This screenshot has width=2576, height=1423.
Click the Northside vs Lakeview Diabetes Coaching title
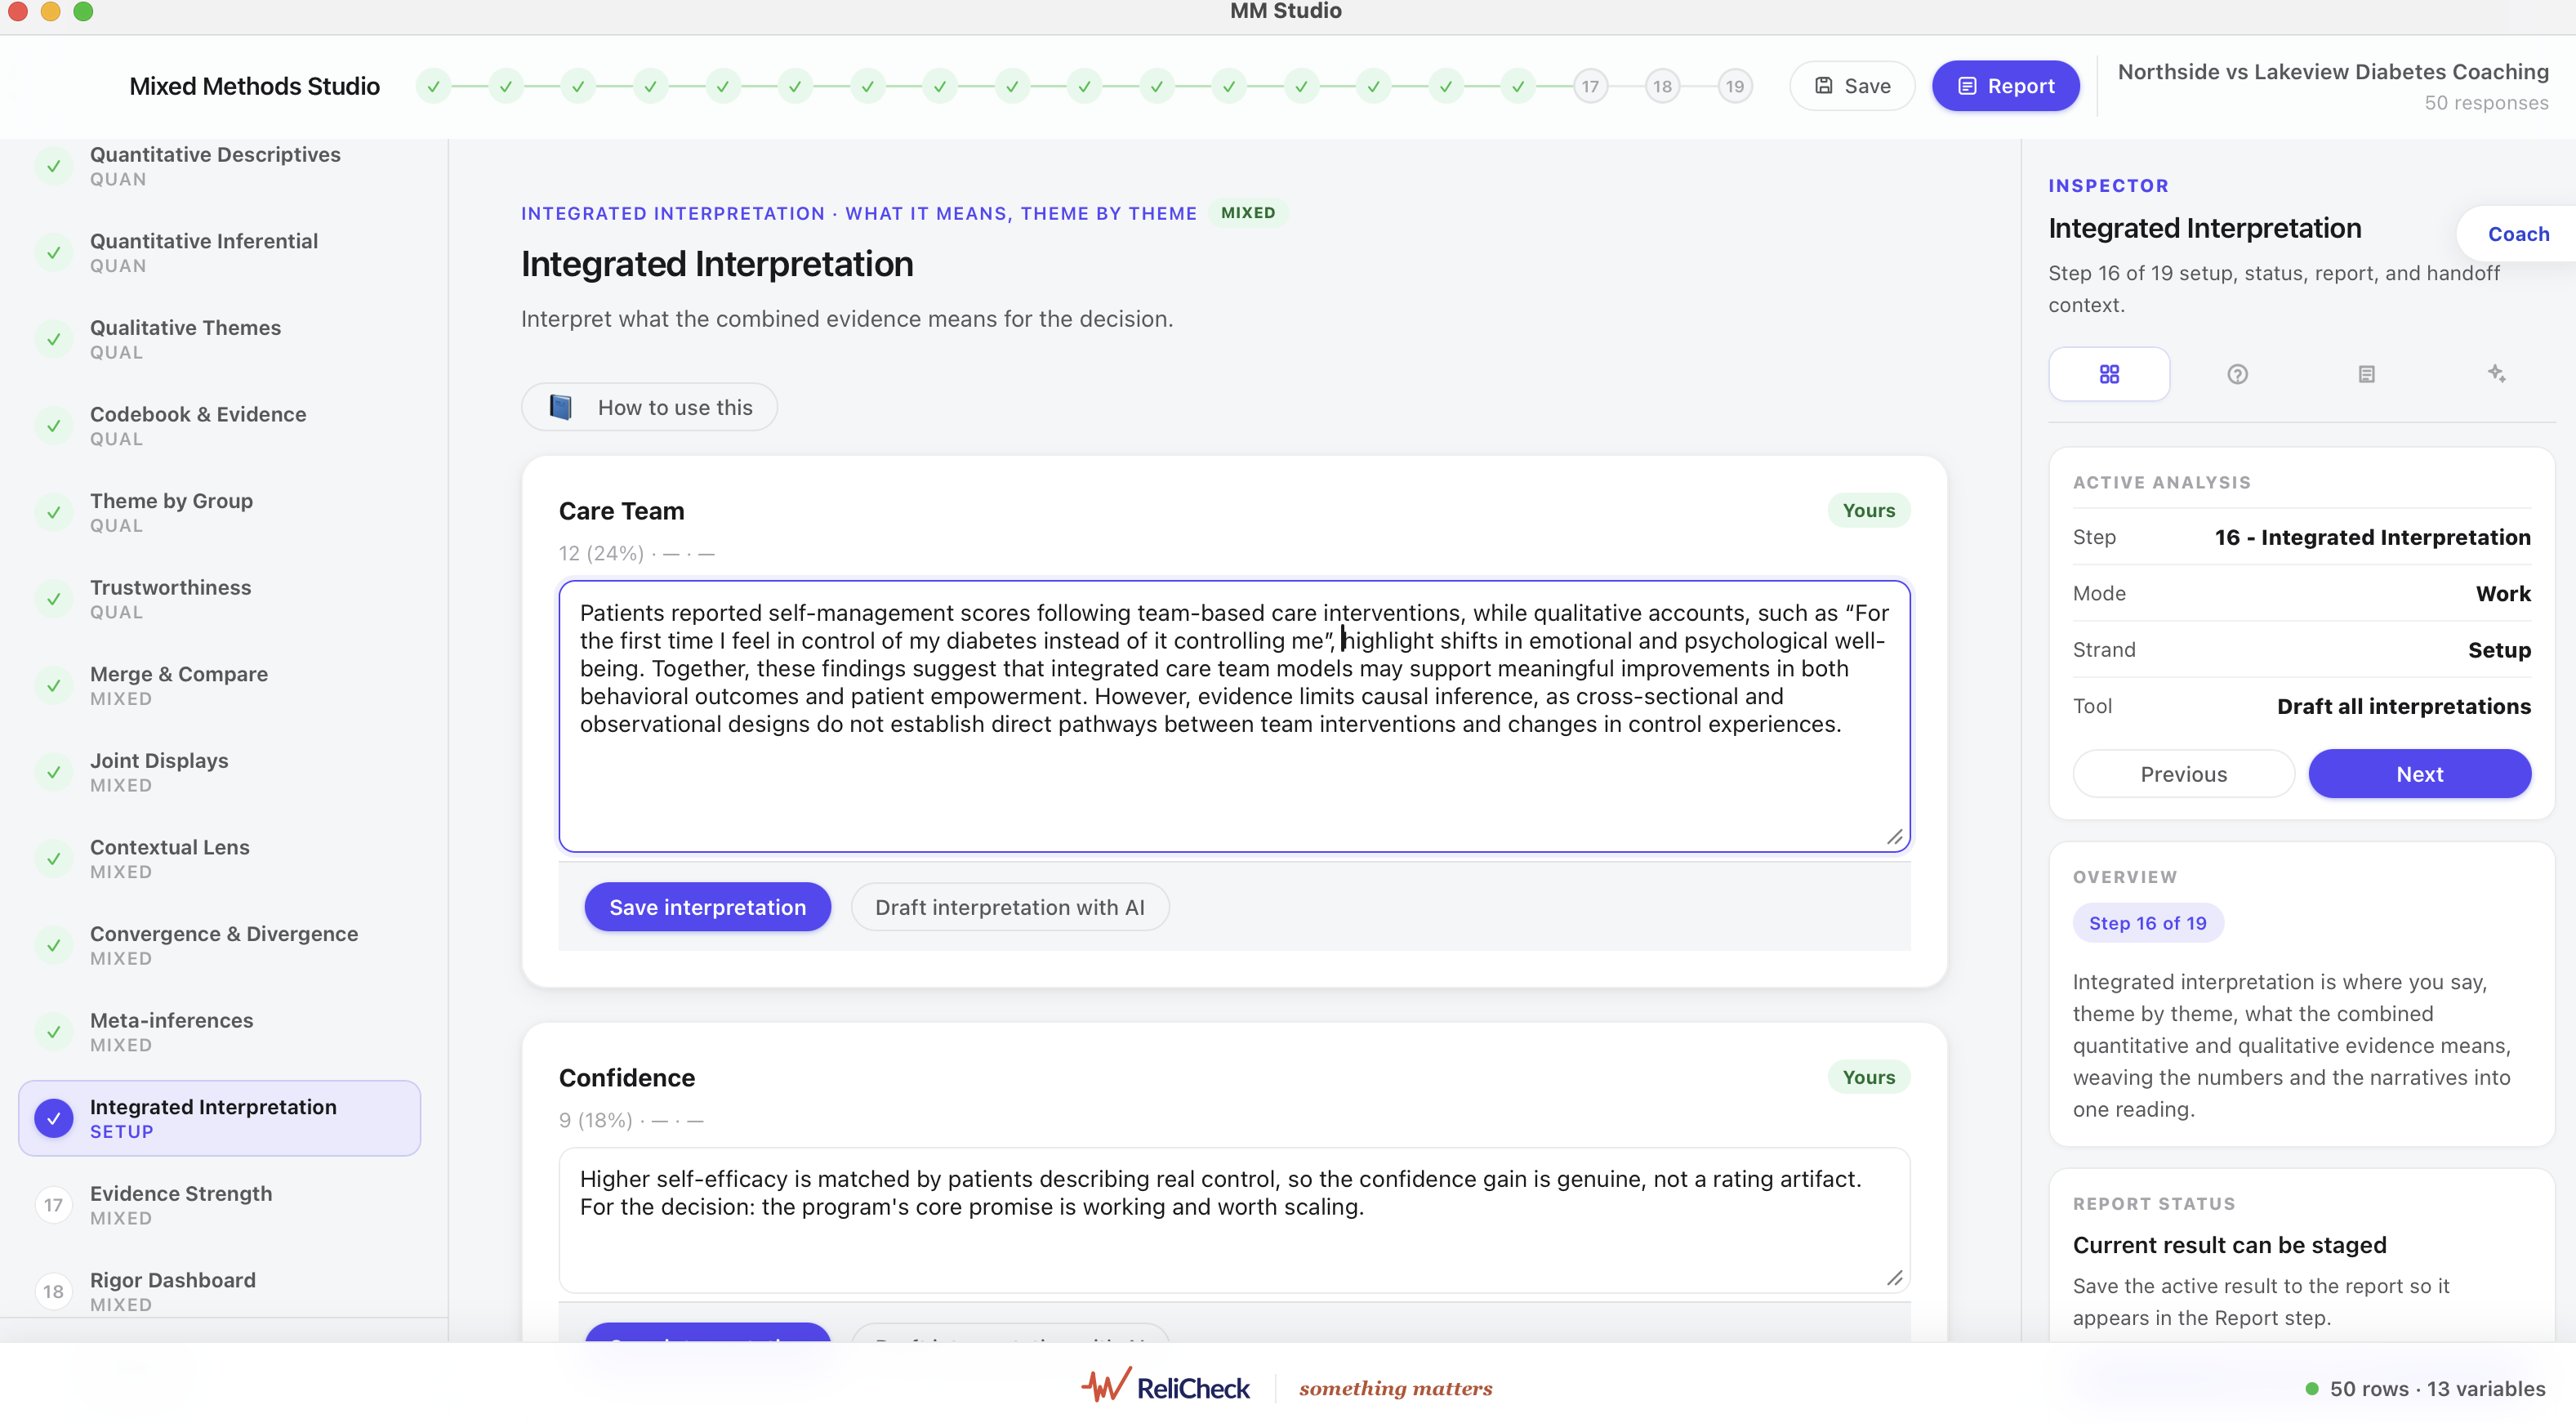click(x=2332, y=72)
